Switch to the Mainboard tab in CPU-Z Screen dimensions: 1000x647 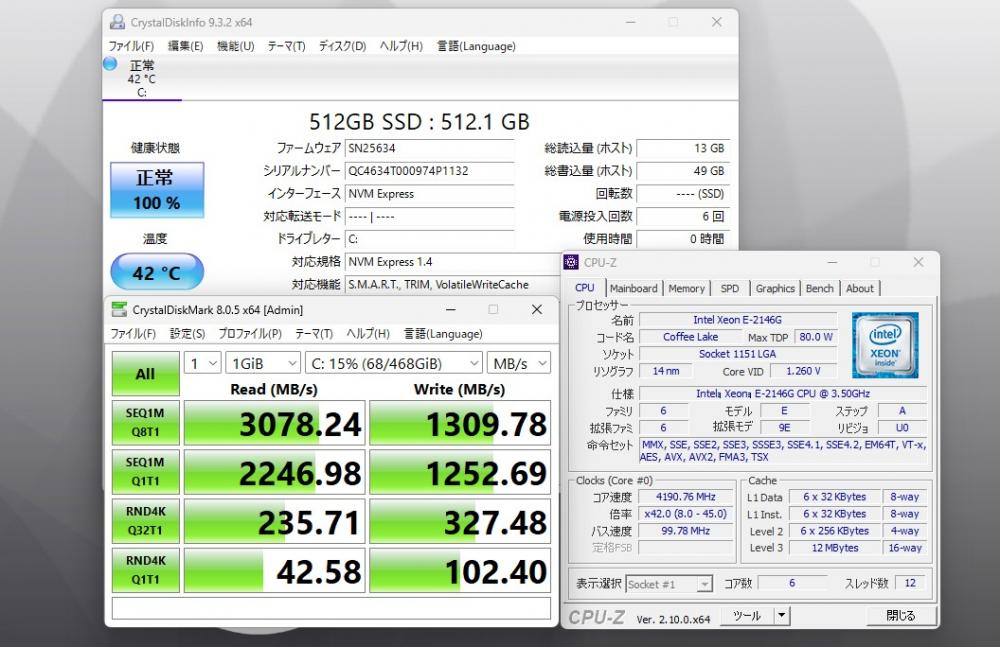click(x=633, y=288)
